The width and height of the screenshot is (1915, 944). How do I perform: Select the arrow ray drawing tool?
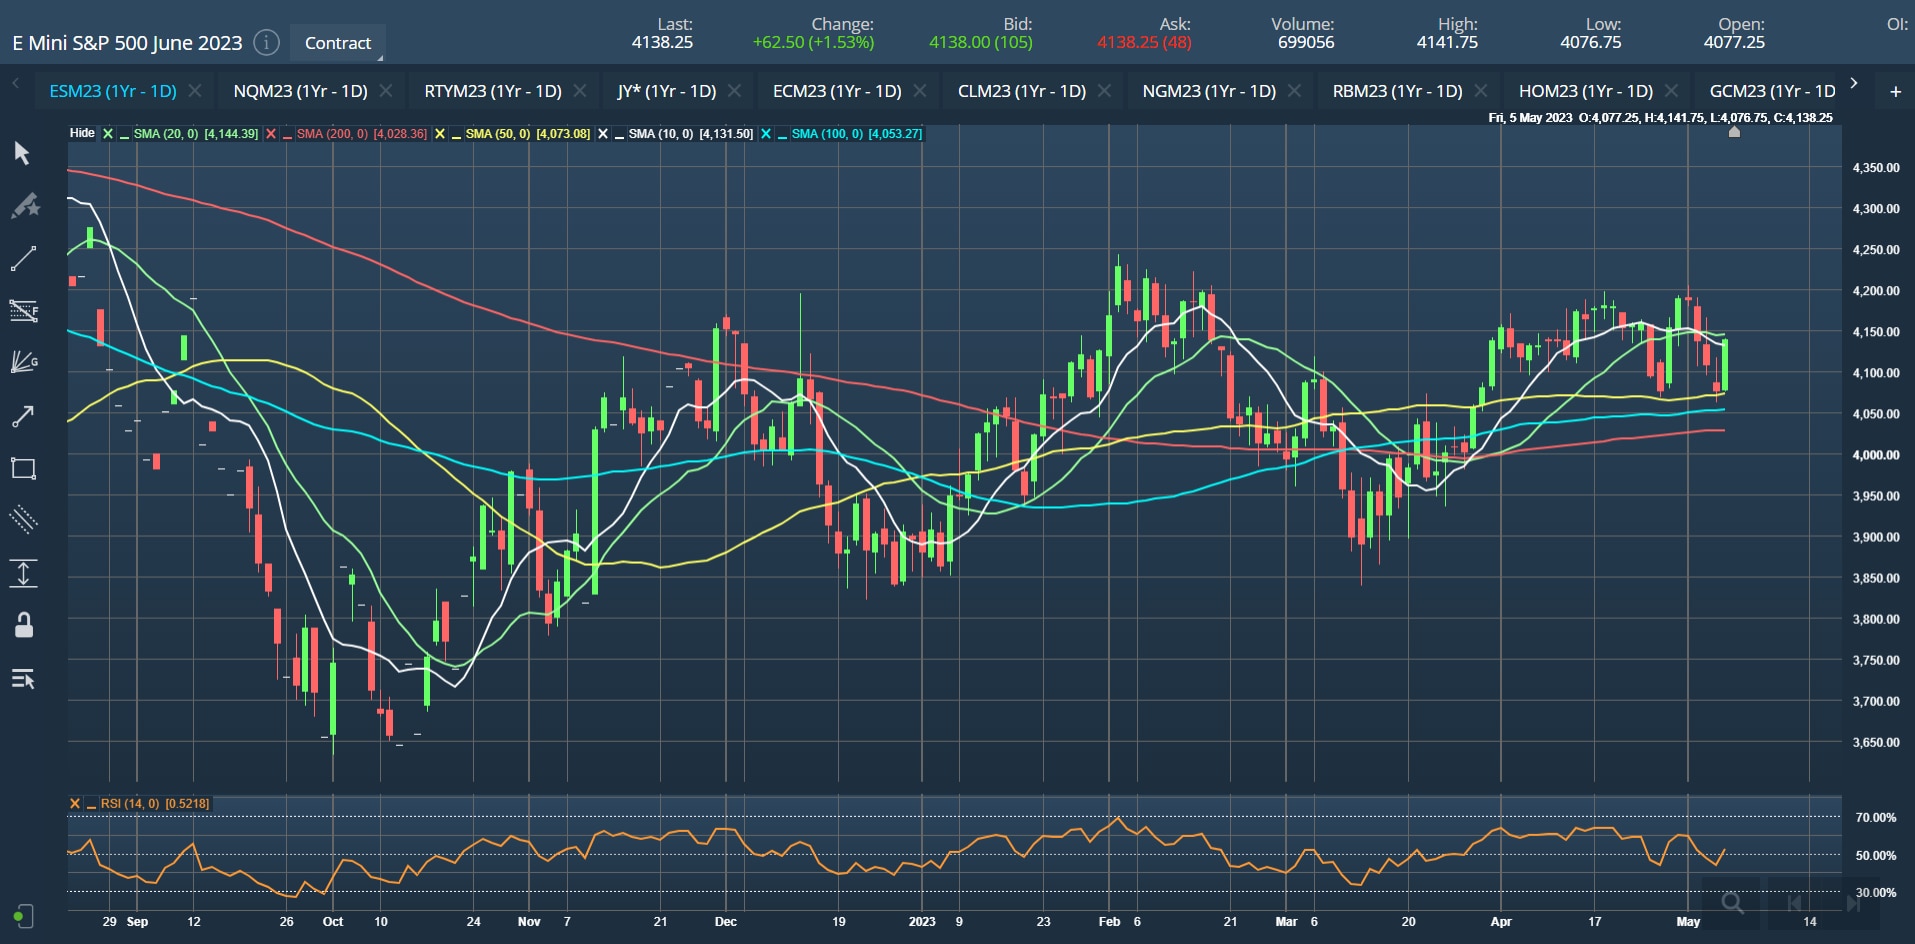tap(23, 416)
